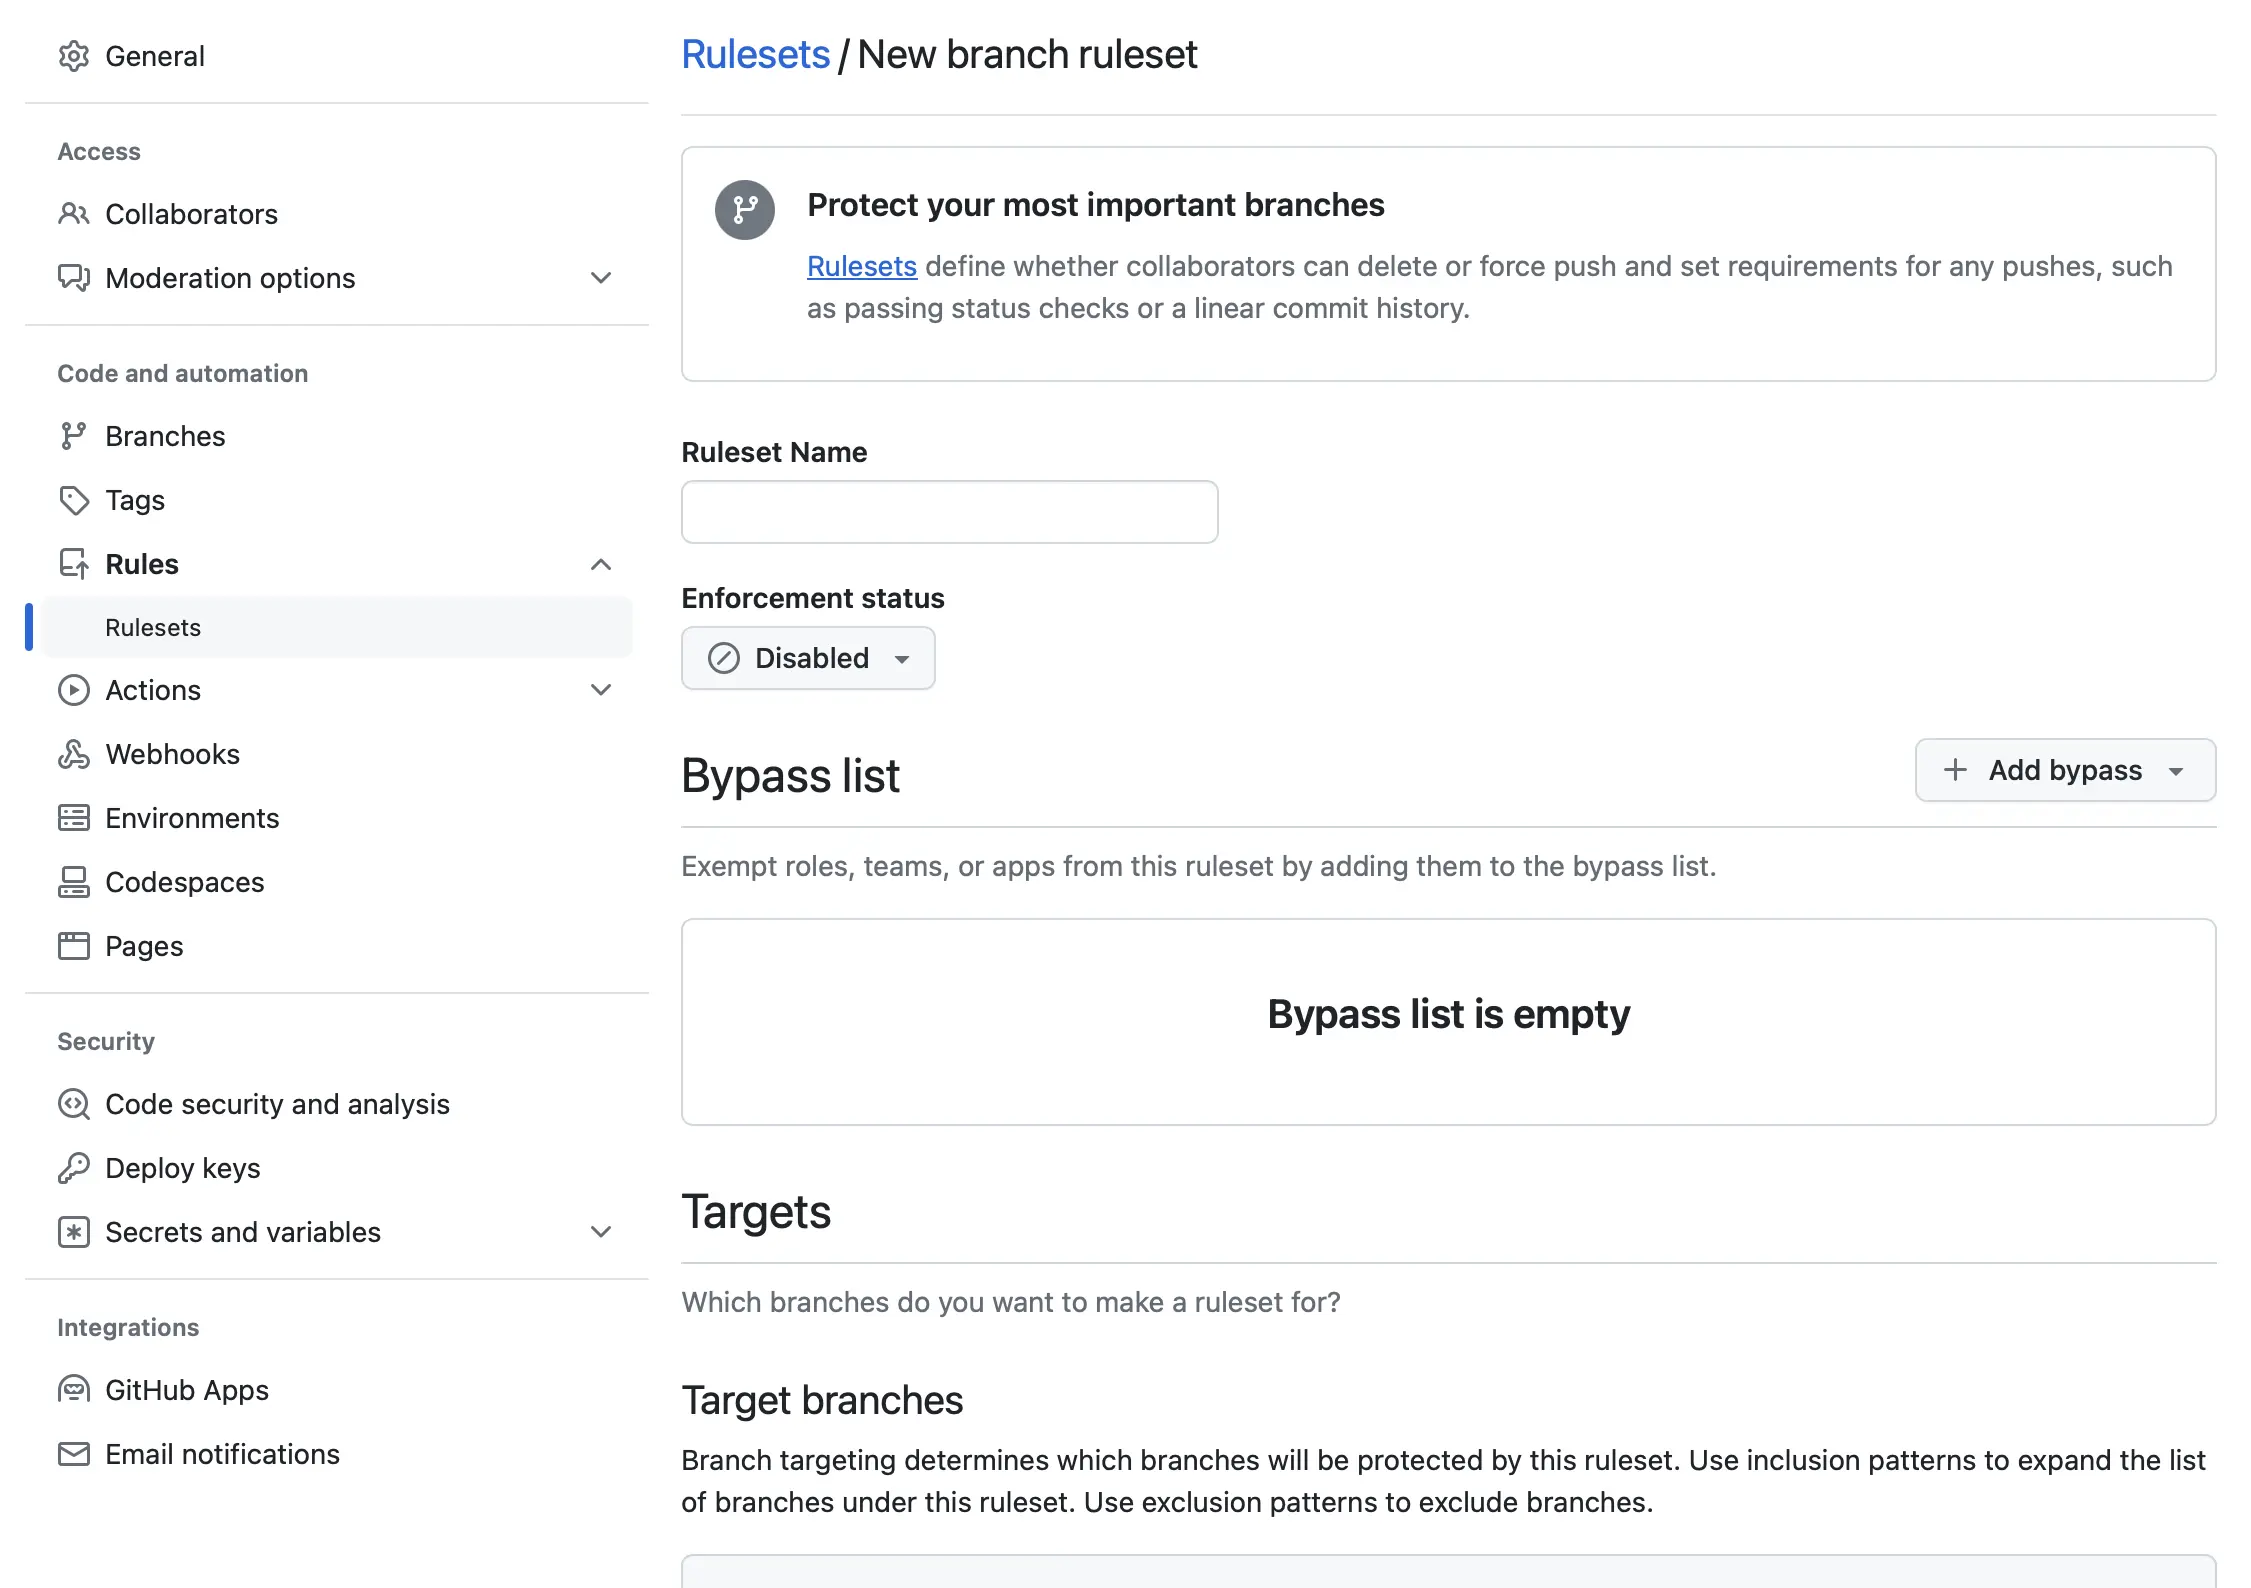The image size is (2251, 1588).
Task: Click the Codespaces icon in sidebar
Action: click(74, 882)
